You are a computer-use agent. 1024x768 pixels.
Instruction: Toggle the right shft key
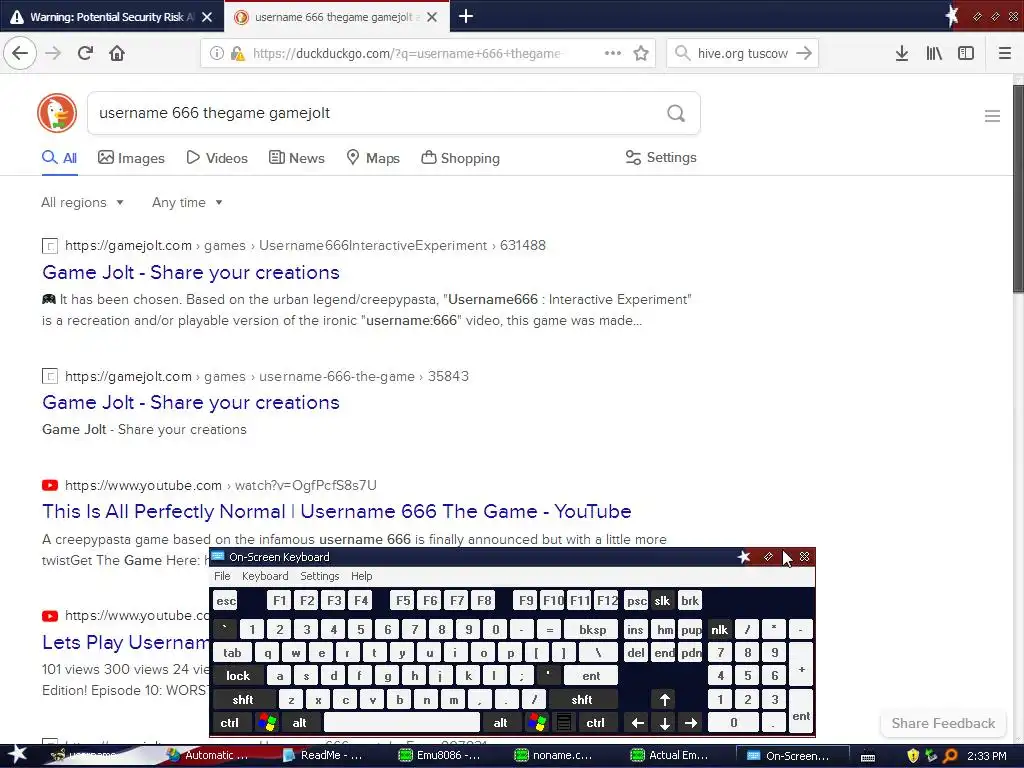click(x=582, y=699)
